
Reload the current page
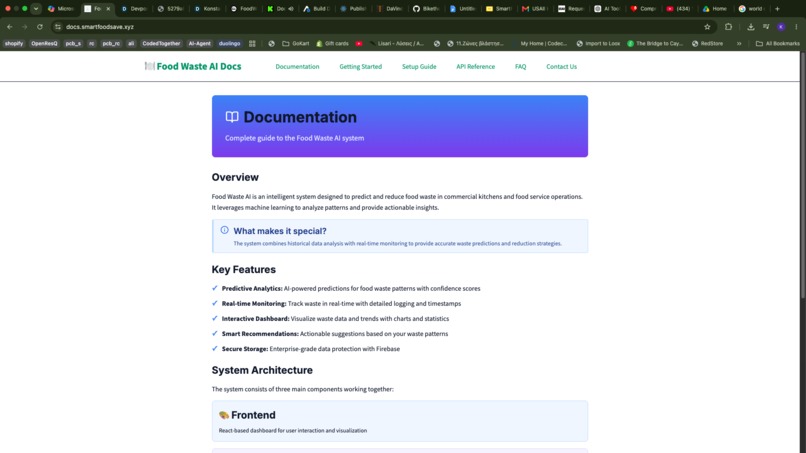click(x=40, y=27)
